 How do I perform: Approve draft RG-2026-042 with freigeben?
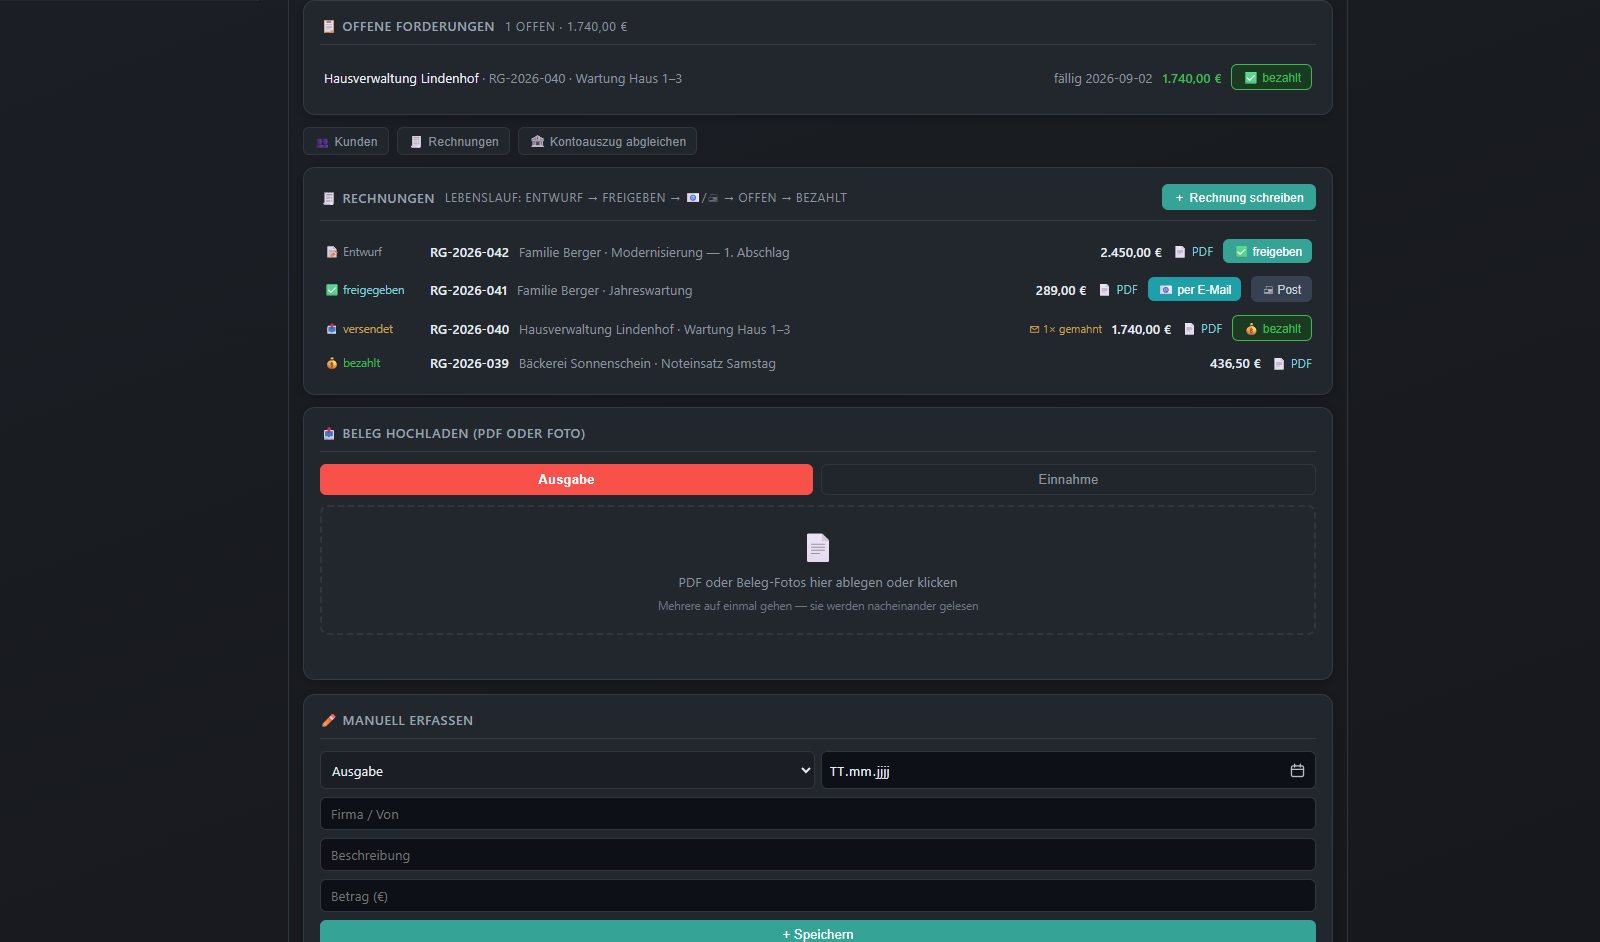(1267, 252)
